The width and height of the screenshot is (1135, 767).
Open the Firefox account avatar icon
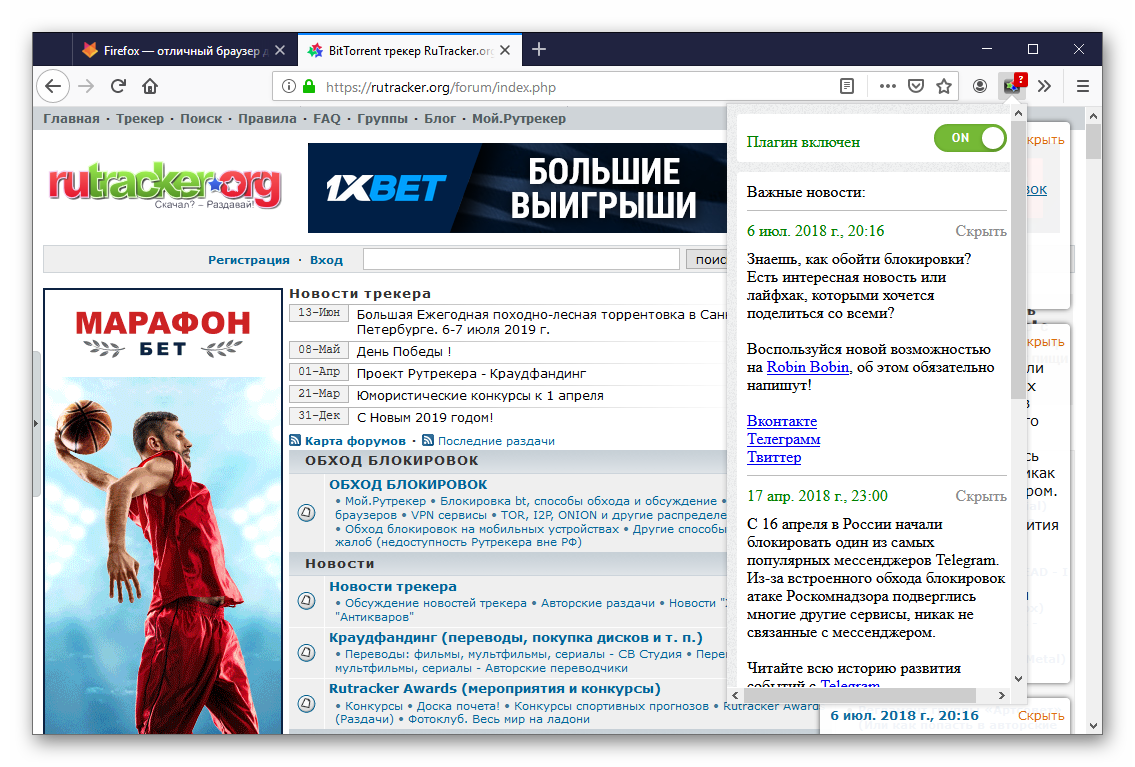(x=979, y=87)
